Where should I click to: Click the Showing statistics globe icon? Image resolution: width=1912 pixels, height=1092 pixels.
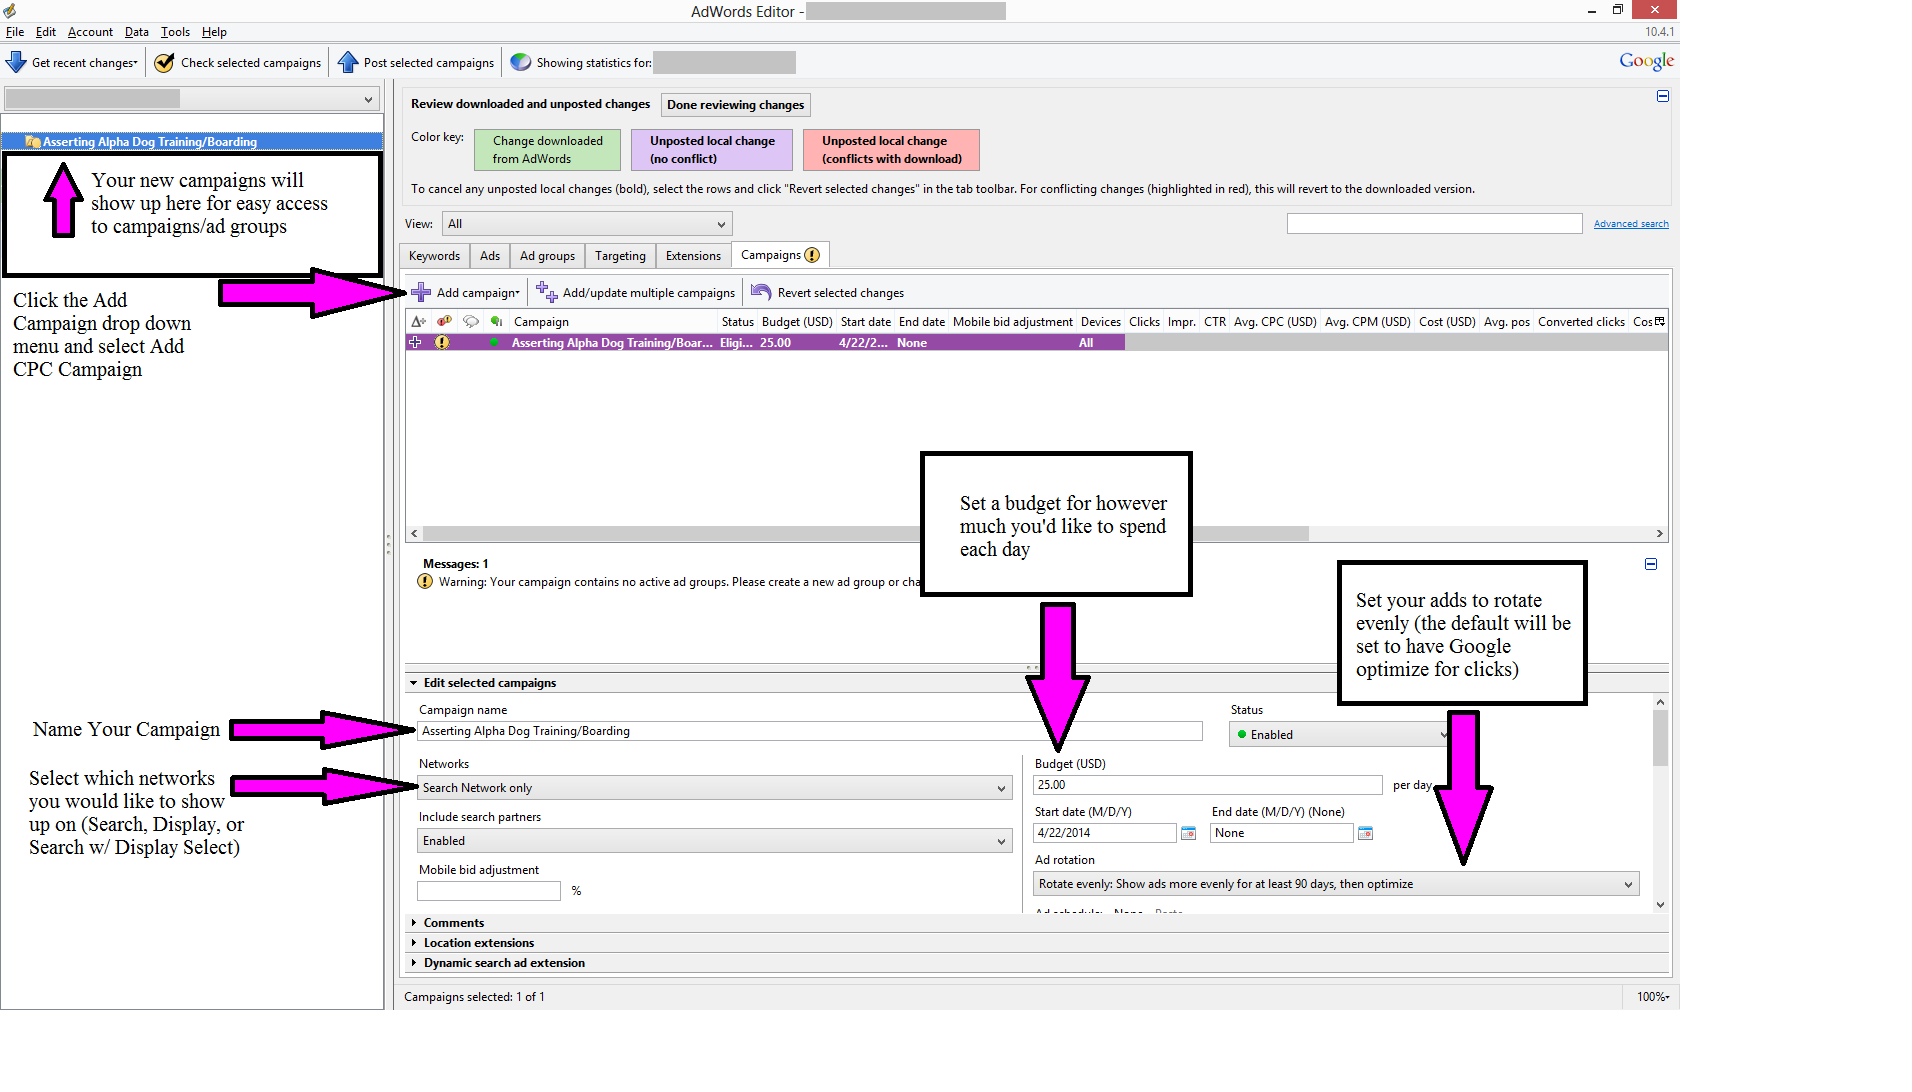click(520, 62)
